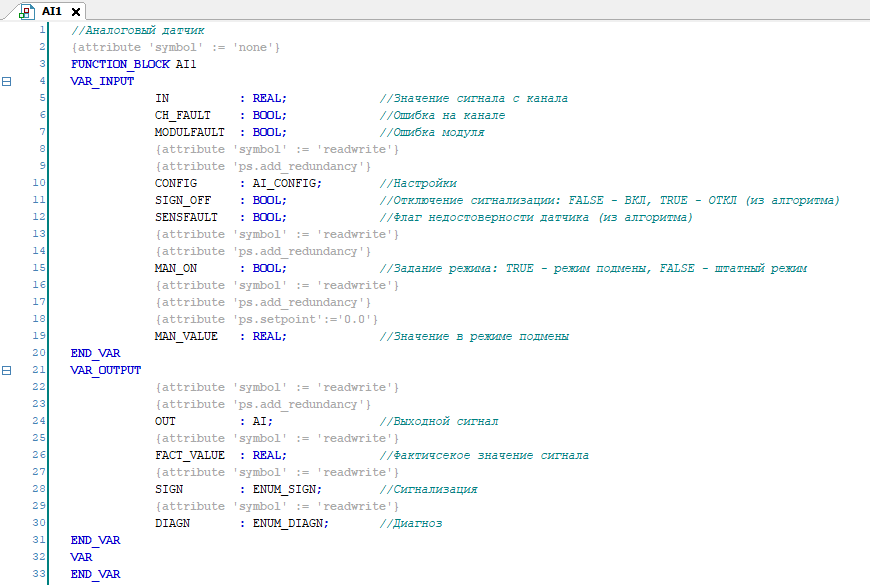The width and height of the screenshot is (870, 585).
Task: Click the AI_CONFIG type of CONFIG
Action: (286, 183)
